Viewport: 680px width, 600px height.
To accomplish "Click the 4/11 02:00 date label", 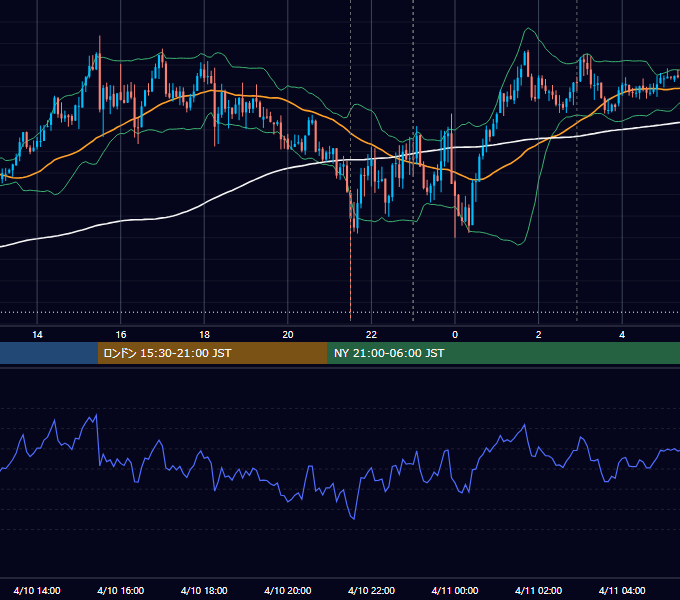I will [x=539, y=590].
